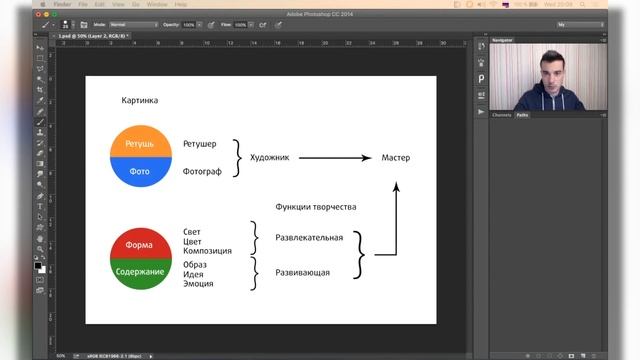Click delete path trash icon
The height and width of the screenshot is (360, 640).
coord(594,356)
